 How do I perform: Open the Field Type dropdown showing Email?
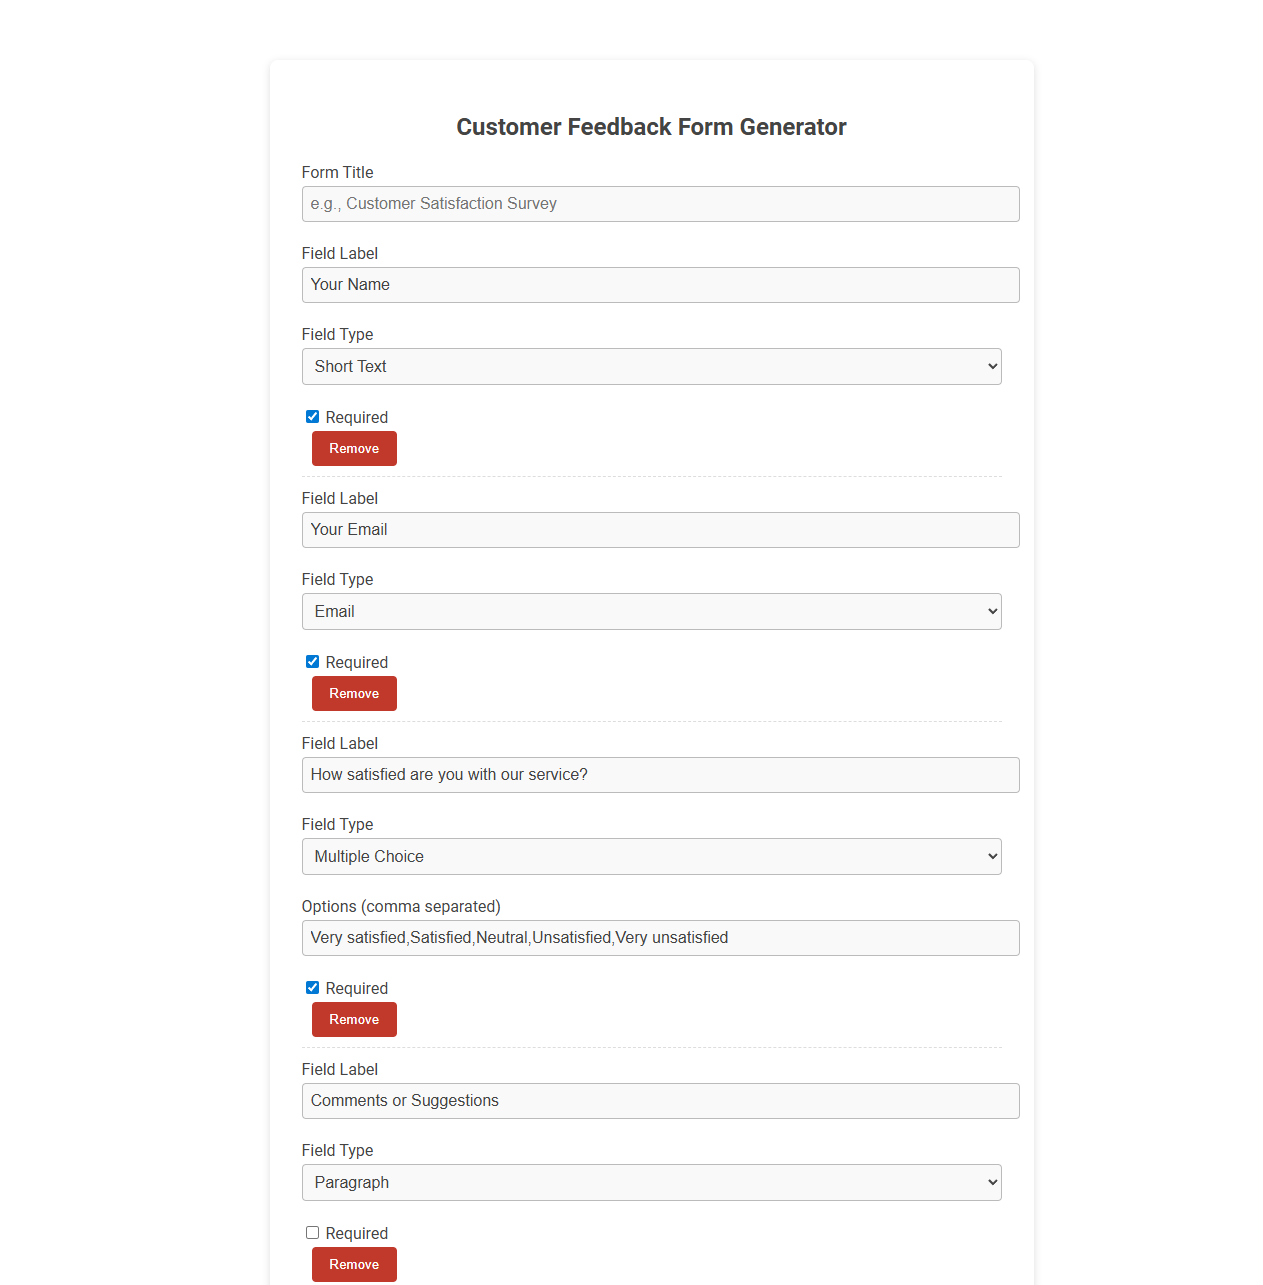tap(651, 611)
